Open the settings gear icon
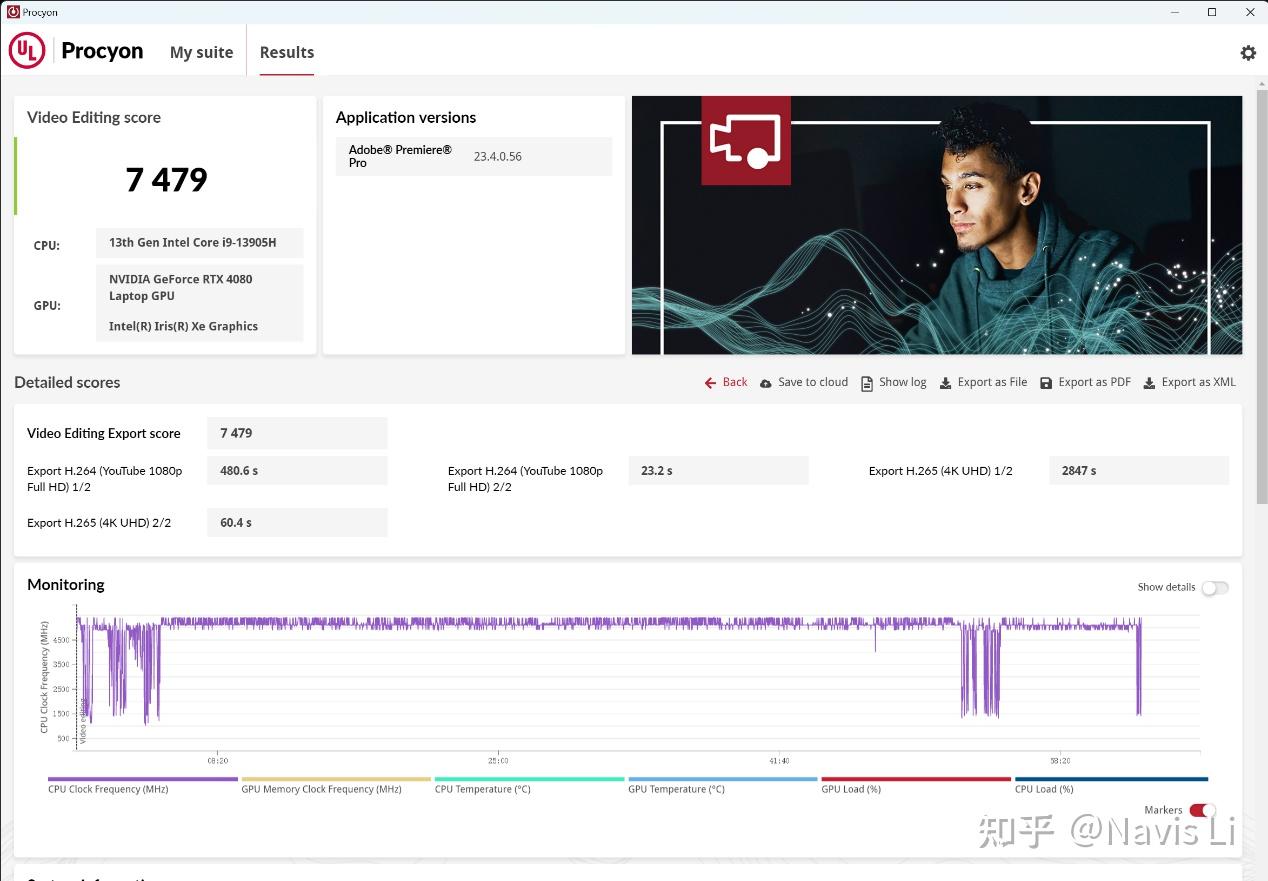Viewport: 1268px width, 881px height. pyautogui.click(x=1248, y=53)
